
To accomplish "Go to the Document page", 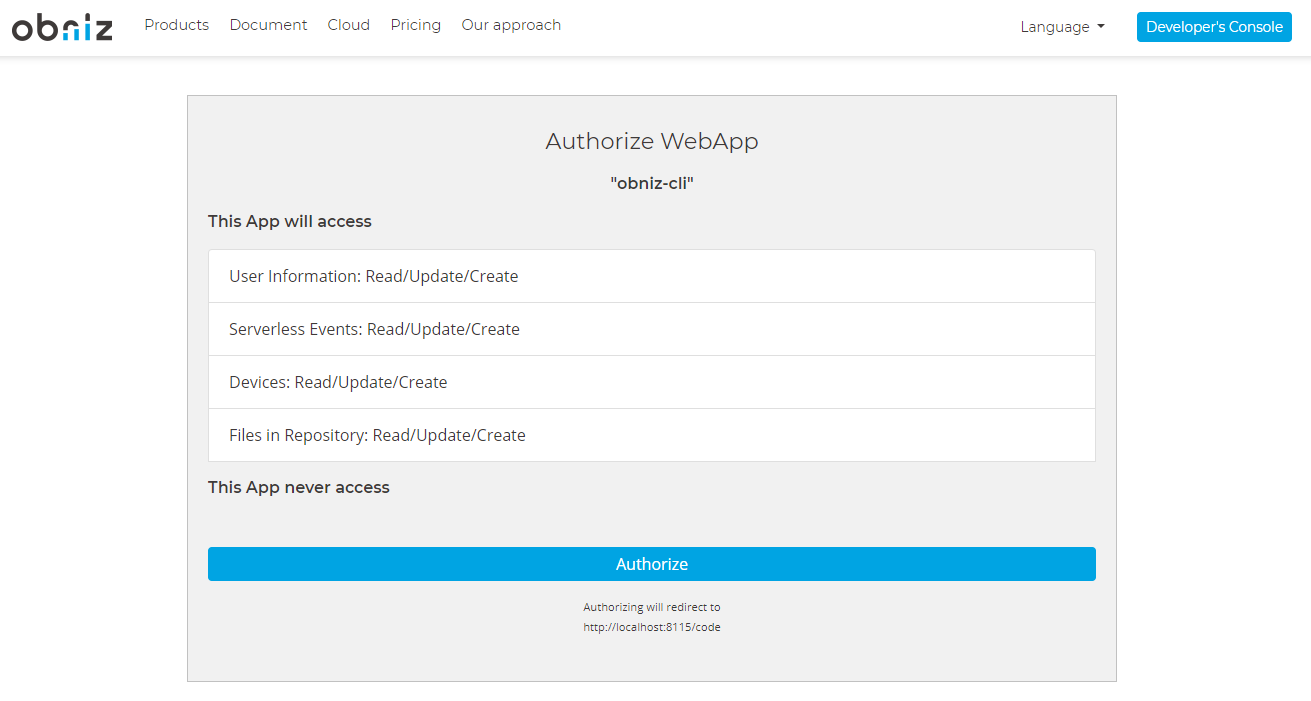I will point(268,25).
